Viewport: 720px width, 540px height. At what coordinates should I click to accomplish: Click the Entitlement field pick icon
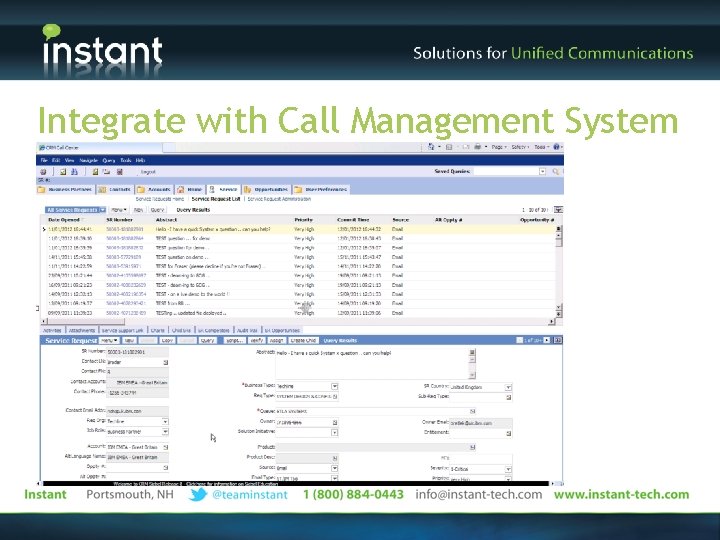[x=509, y=433]
